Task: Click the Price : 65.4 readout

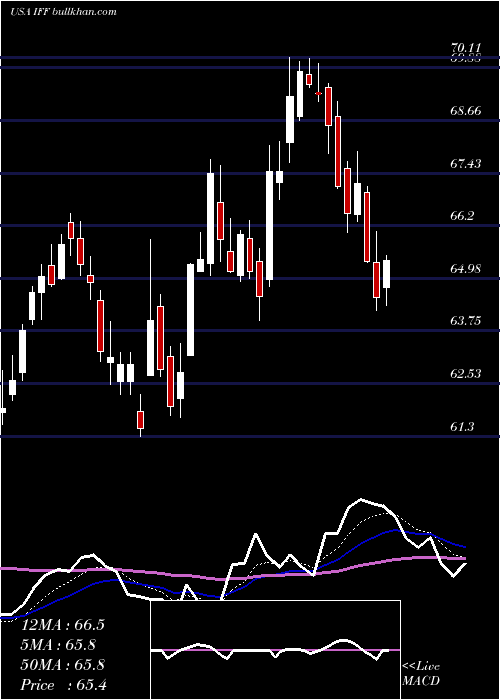Action: pyautogui.click(x=63, y=685)
